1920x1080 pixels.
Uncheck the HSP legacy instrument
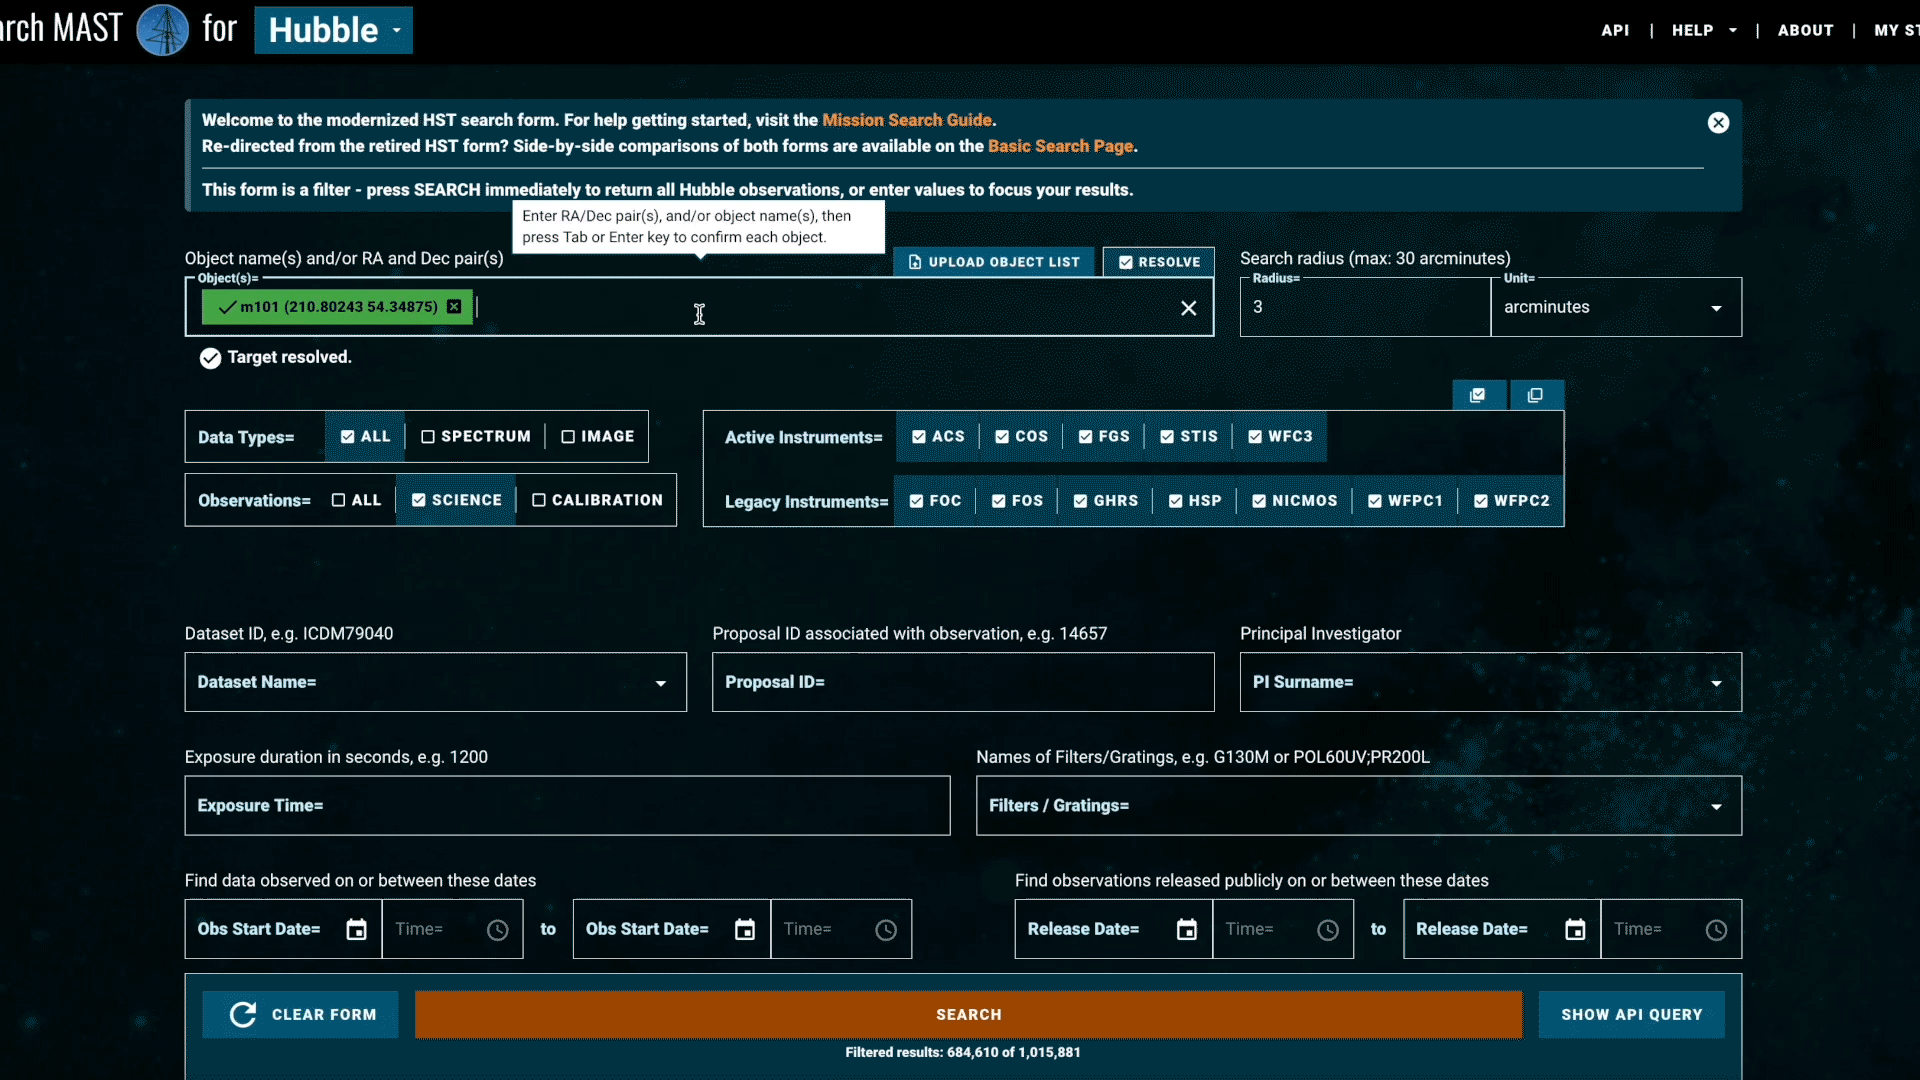pos(1195,501)
